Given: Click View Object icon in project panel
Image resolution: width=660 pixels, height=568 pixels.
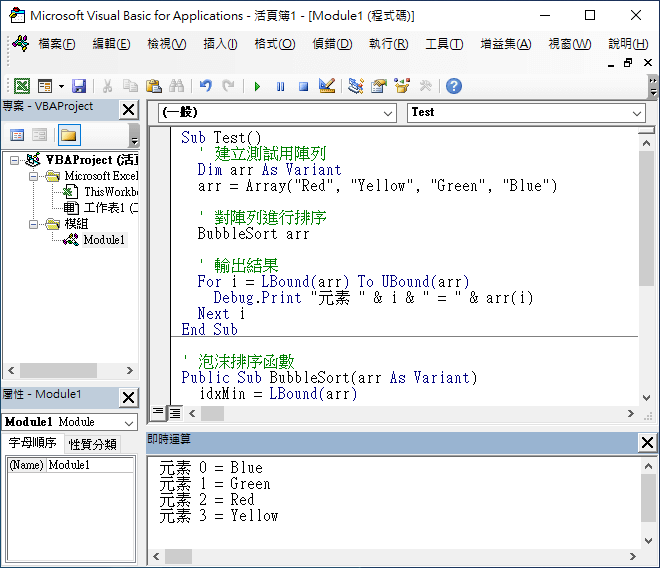Looking at the screenshot, I should (x=40, y=135).
